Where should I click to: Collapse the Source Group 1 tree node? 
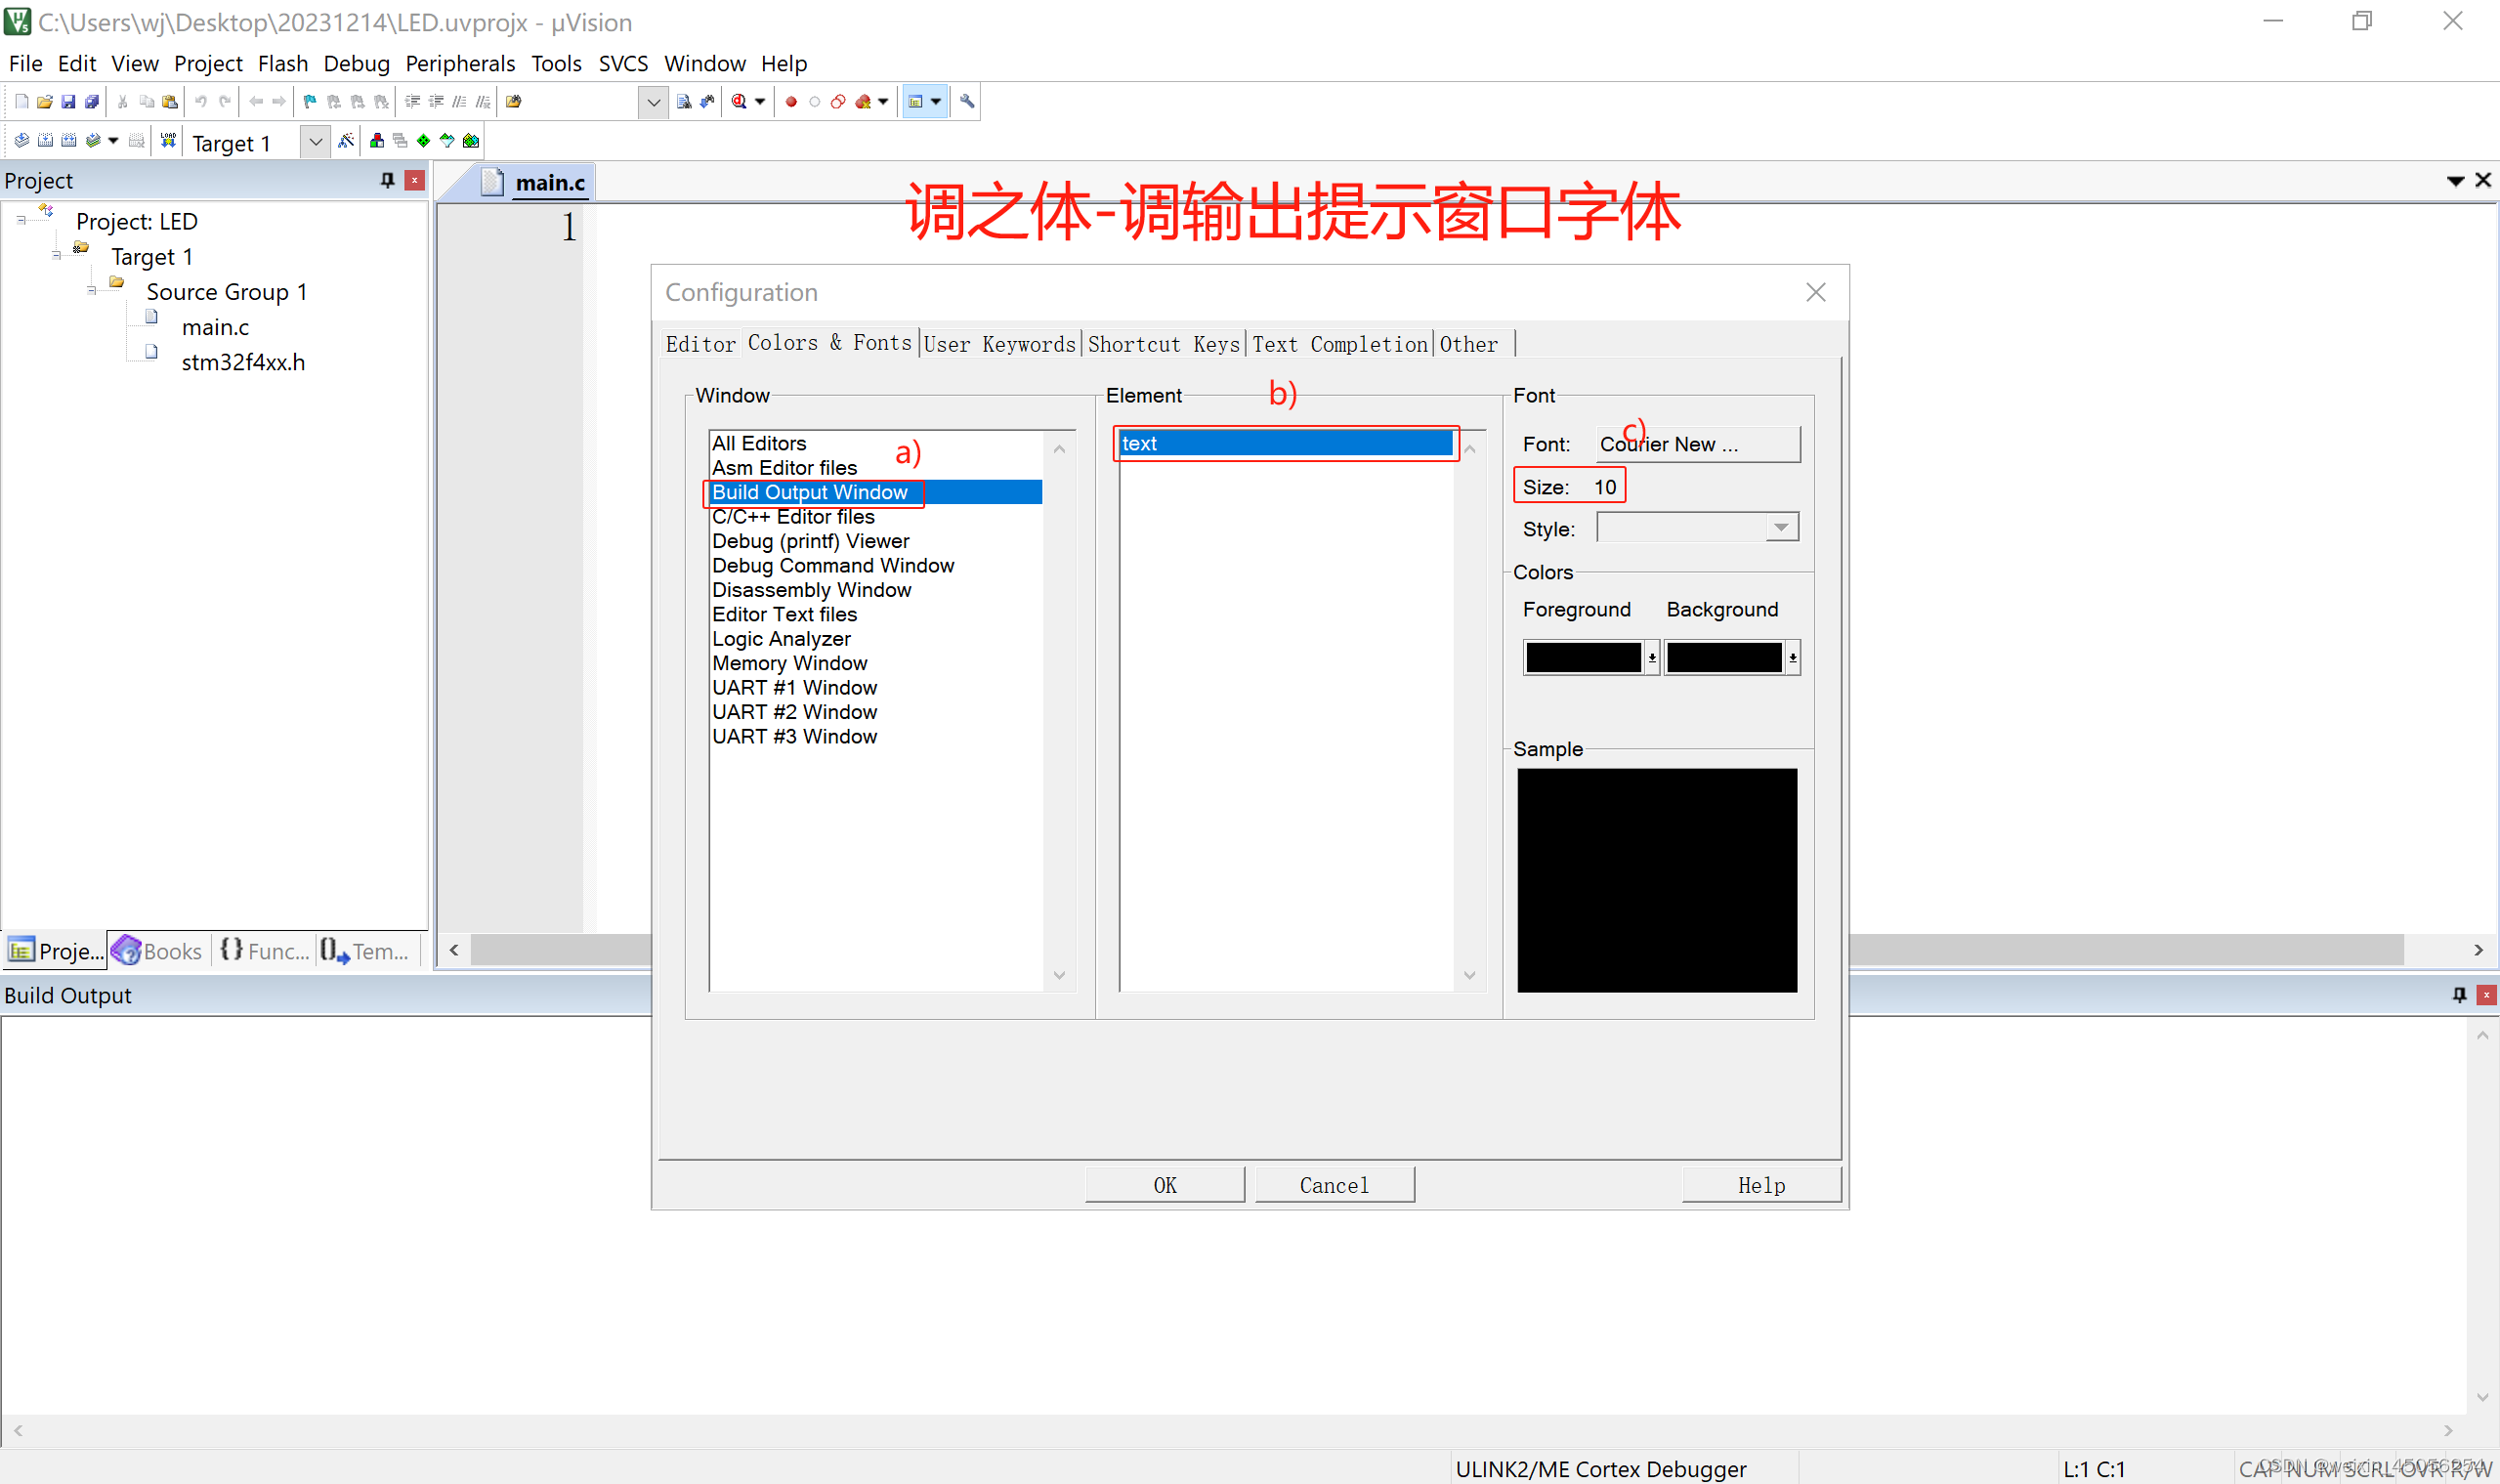click(x=91, y=291)
